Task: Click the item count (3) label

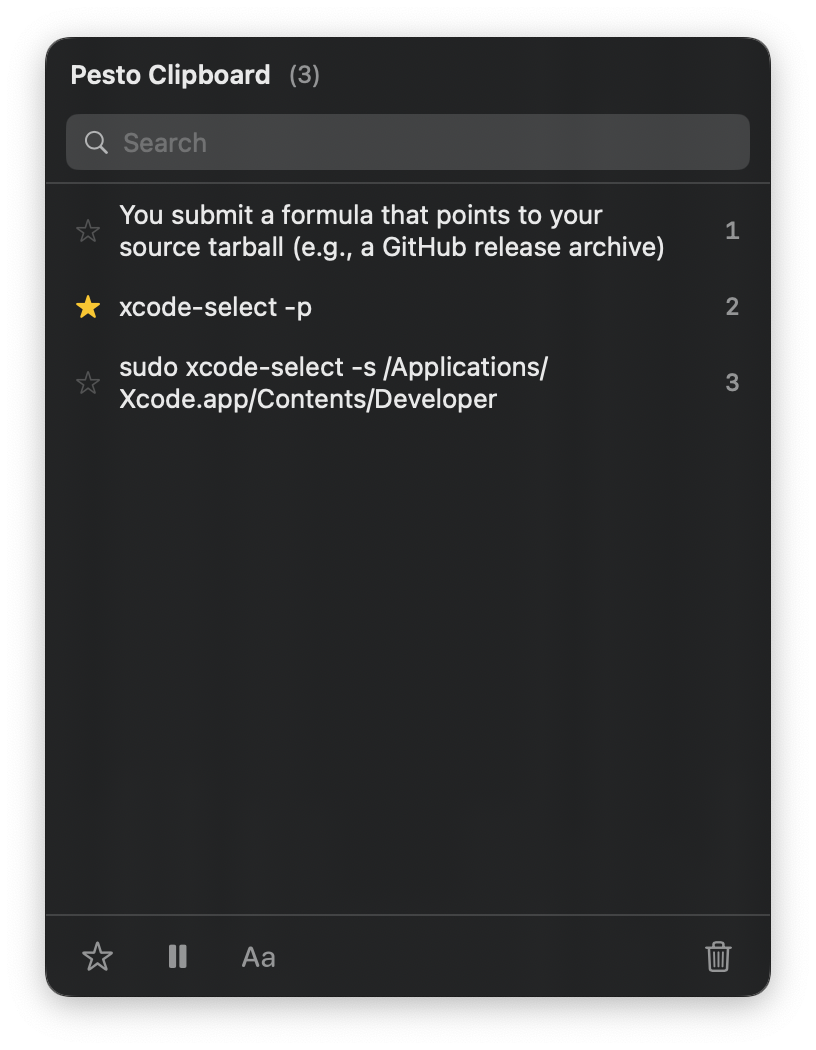Action: (307, 75)
